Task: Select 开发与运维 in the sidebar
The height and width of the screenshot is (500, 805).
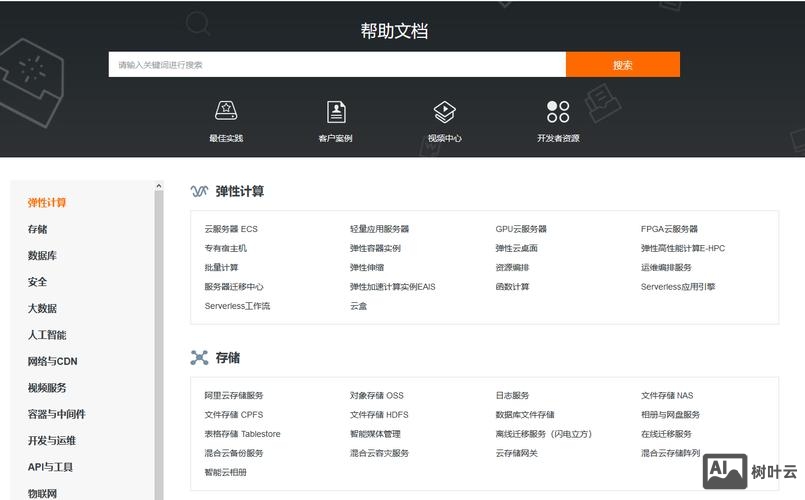Action: point(51,441)
